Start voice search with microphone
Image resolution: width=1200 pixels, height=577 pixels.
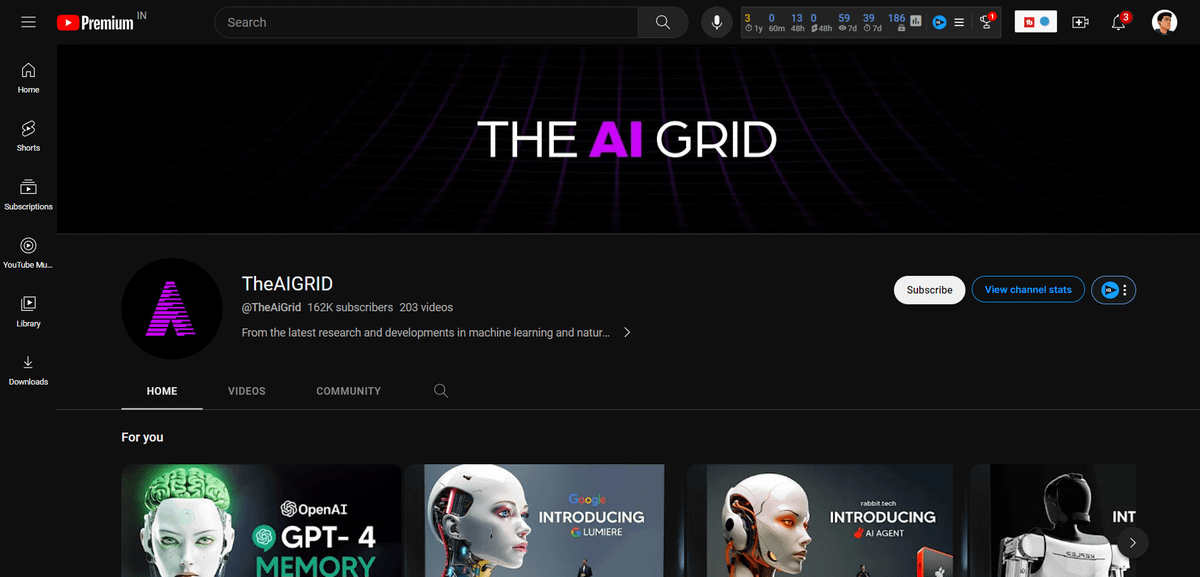tap(716, 22)
